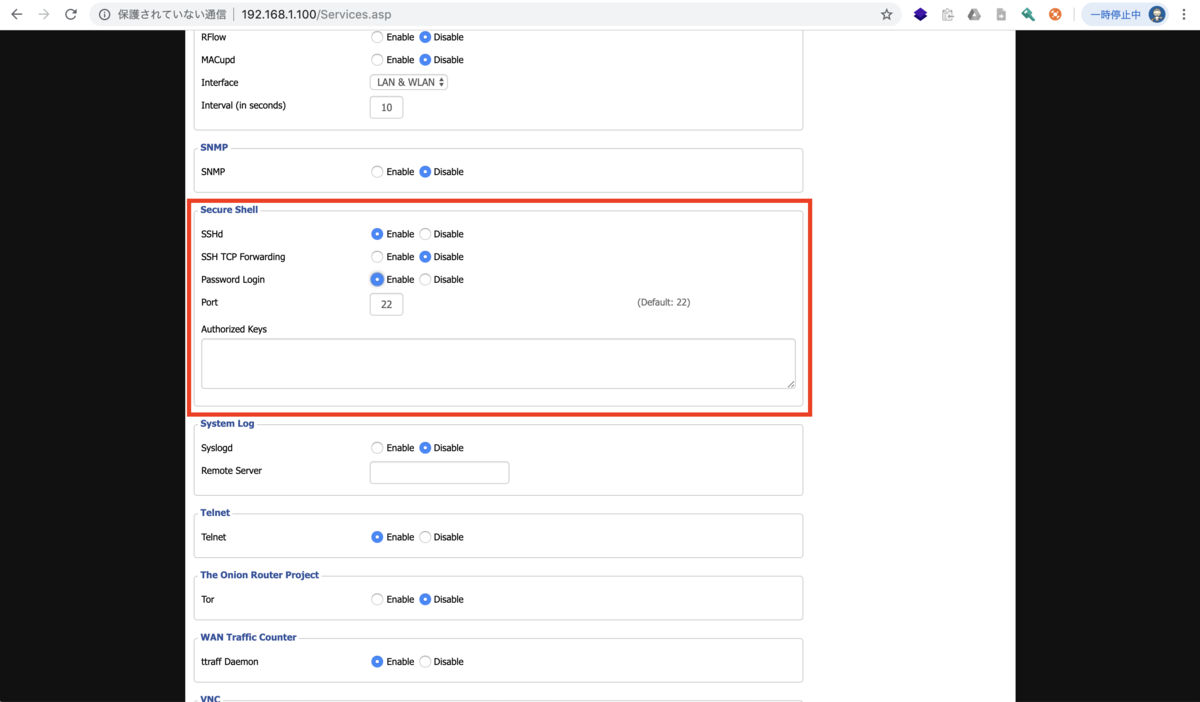This screenshot has height=702, width=1200.
Task: Go back with the browser back arrow
Action: click(17, 15)
